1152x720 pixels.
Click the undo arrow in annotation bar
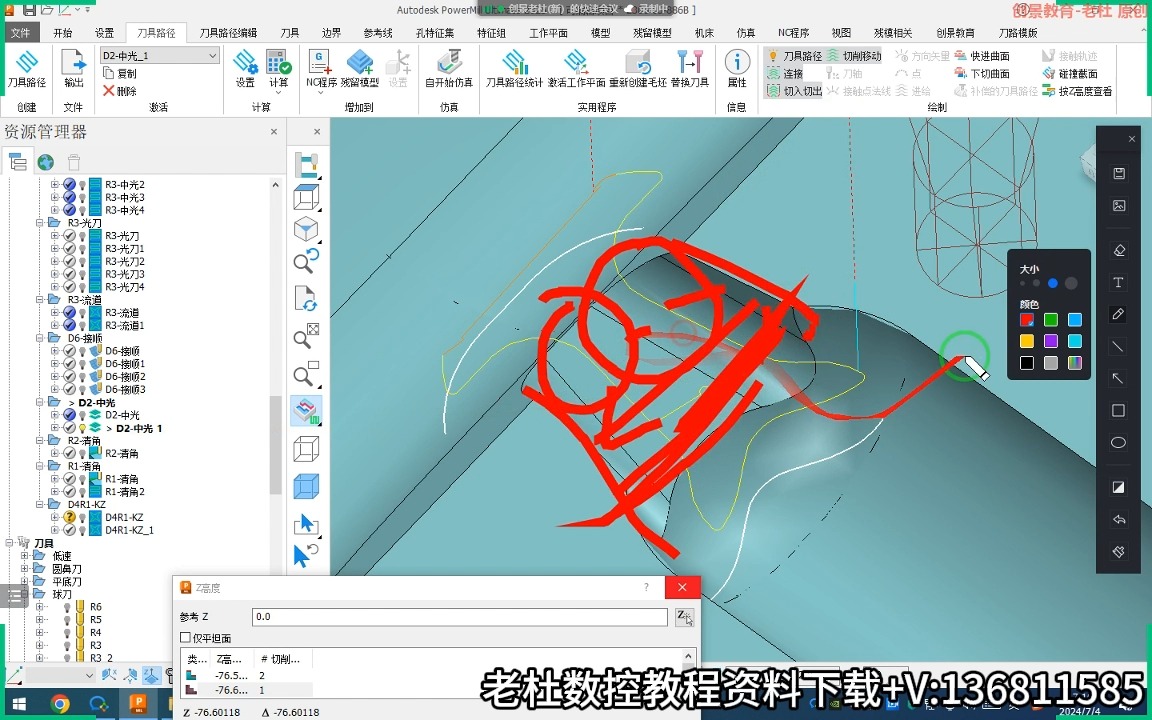[1118, 519]
